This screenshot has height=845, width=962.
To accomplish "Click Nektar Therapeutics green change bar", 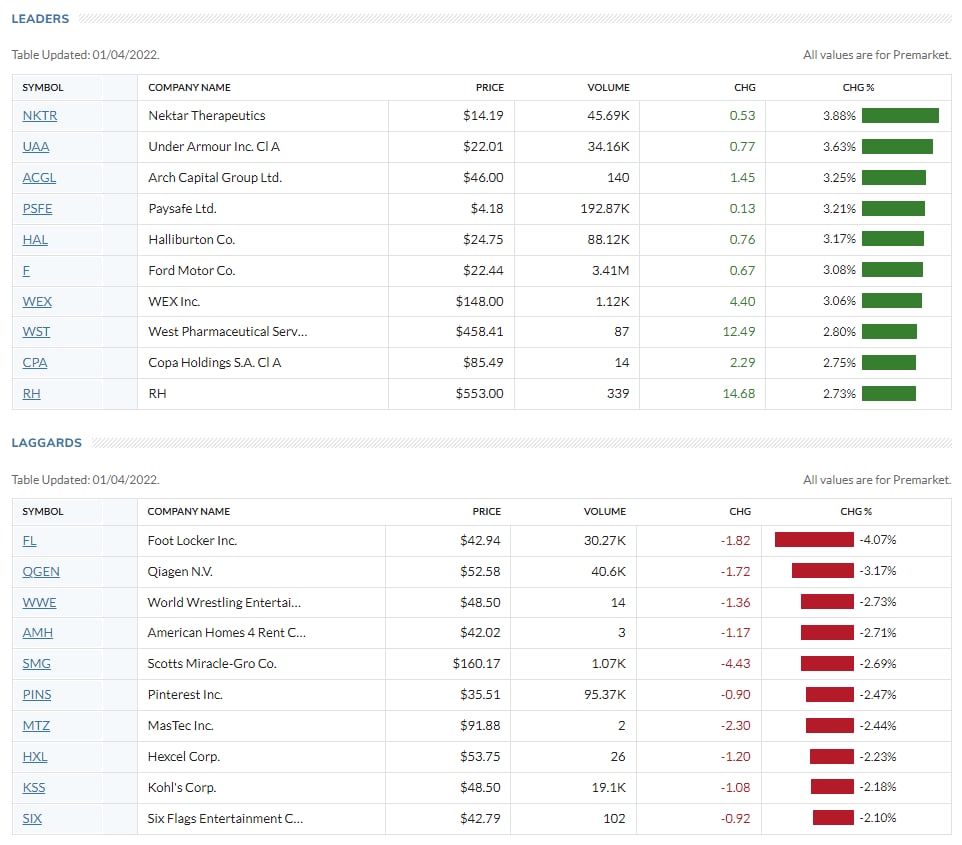I will tap(900, 116).
